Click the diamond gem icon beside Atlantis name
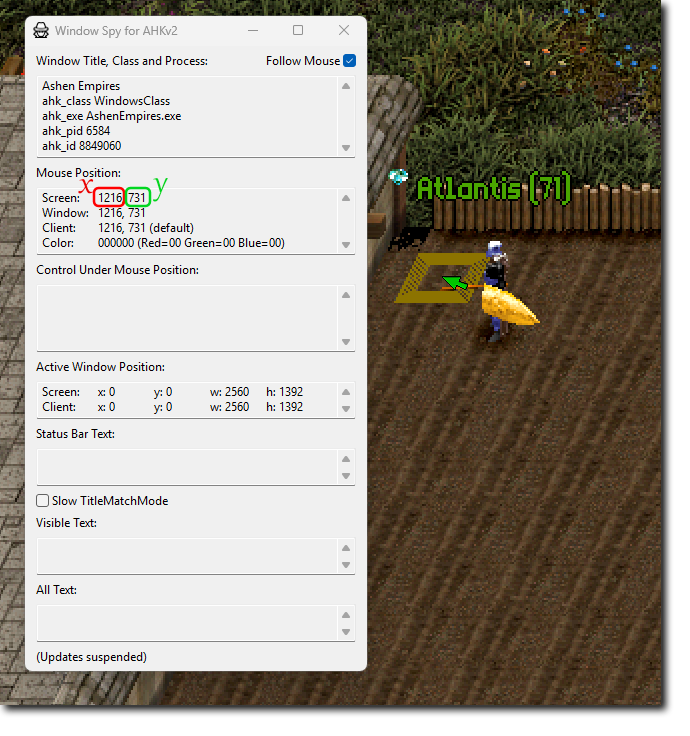690x736 pixels. point(399,177)
